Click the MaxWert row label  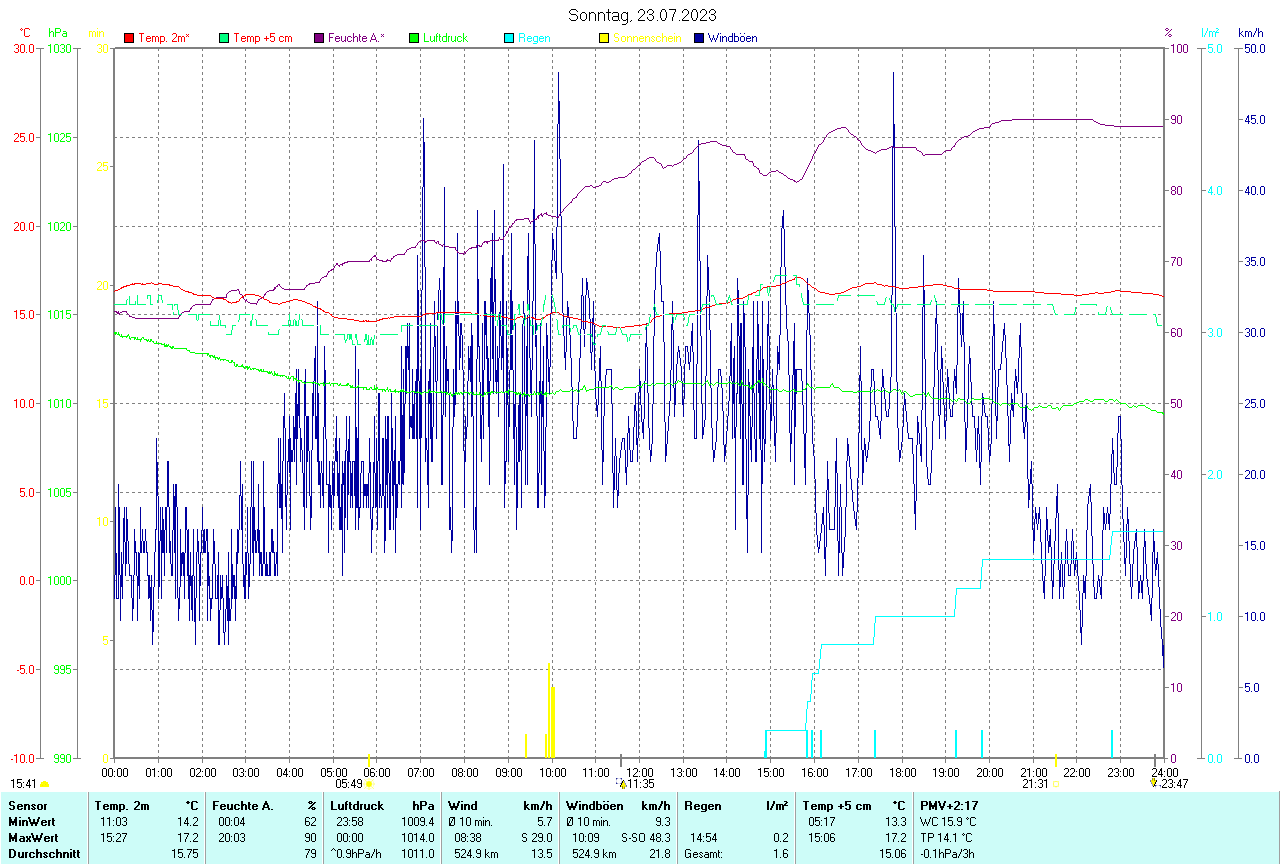tap(33, 837)
